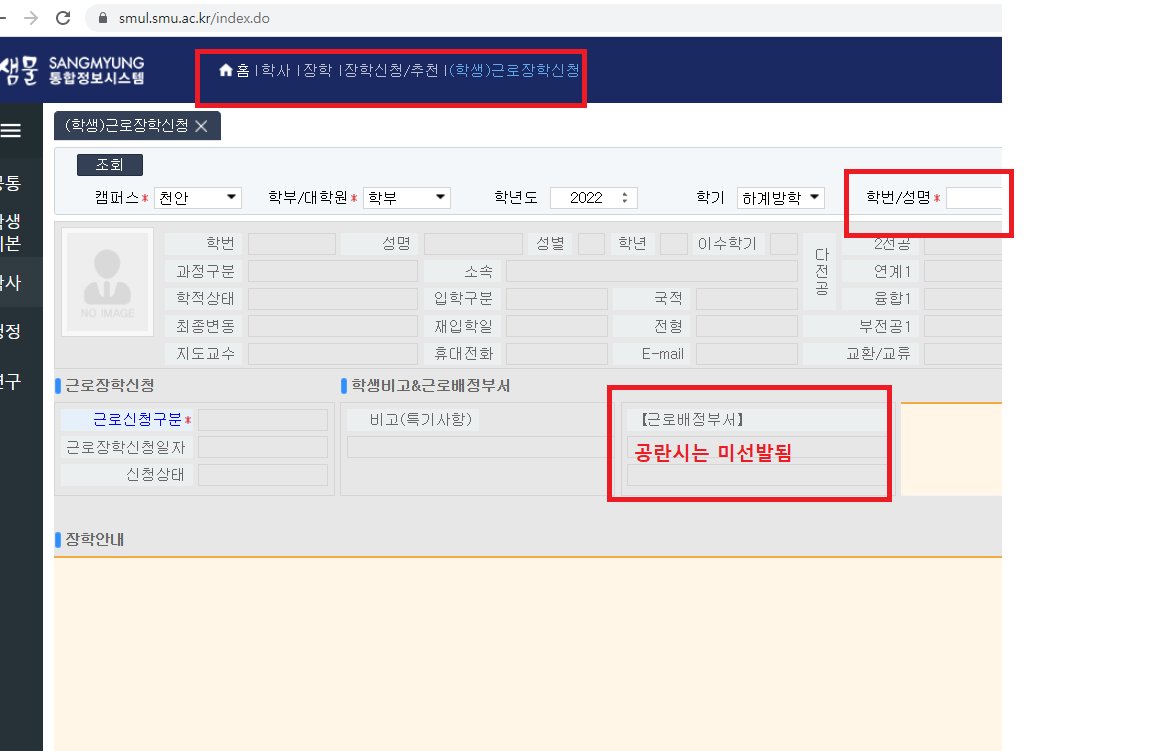This screenshot has width=1152, height=751.
Task: Click the (학생)근로장학신청 breadcrumb link
Action: pos(515,70)
